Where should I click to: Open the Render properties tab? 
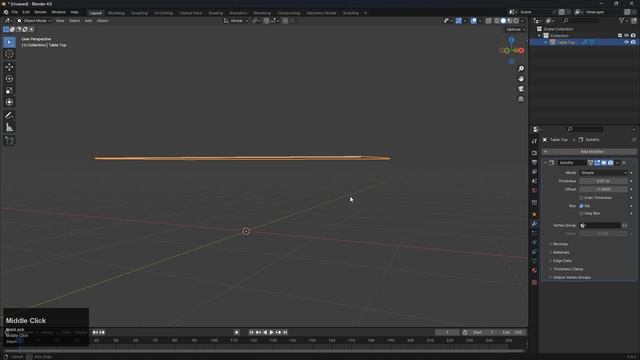pos(534,153)
